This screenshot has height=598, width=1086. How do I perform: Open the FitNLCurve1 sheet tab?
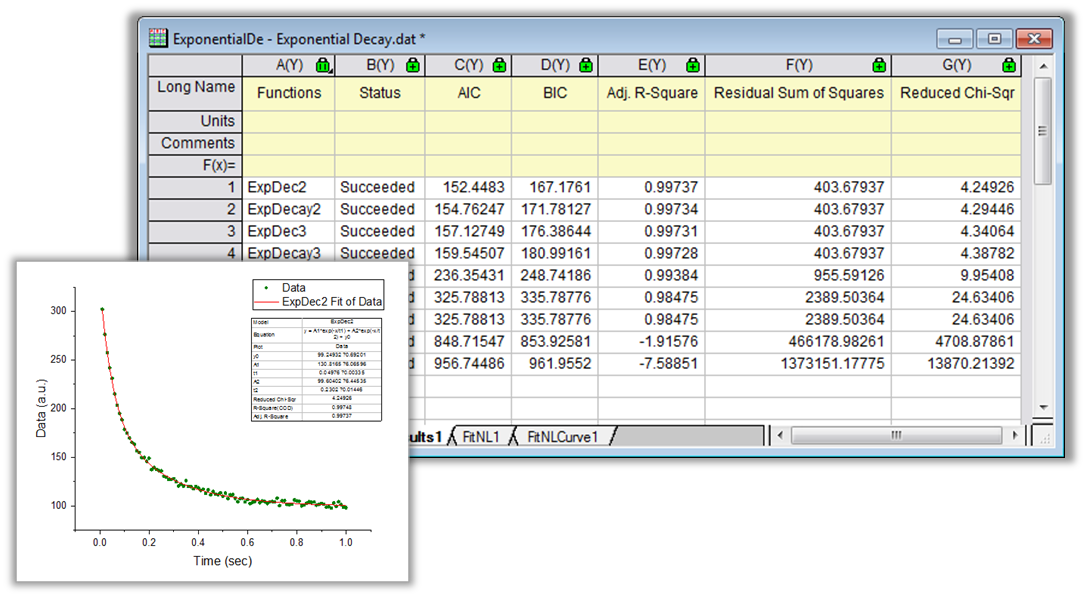click(562, 436)
